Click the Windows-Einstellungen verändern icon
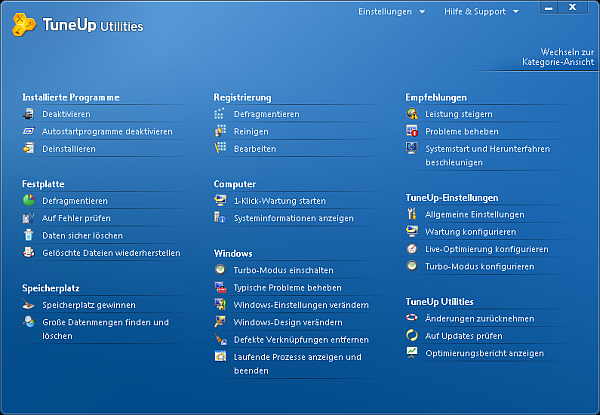 220,304
